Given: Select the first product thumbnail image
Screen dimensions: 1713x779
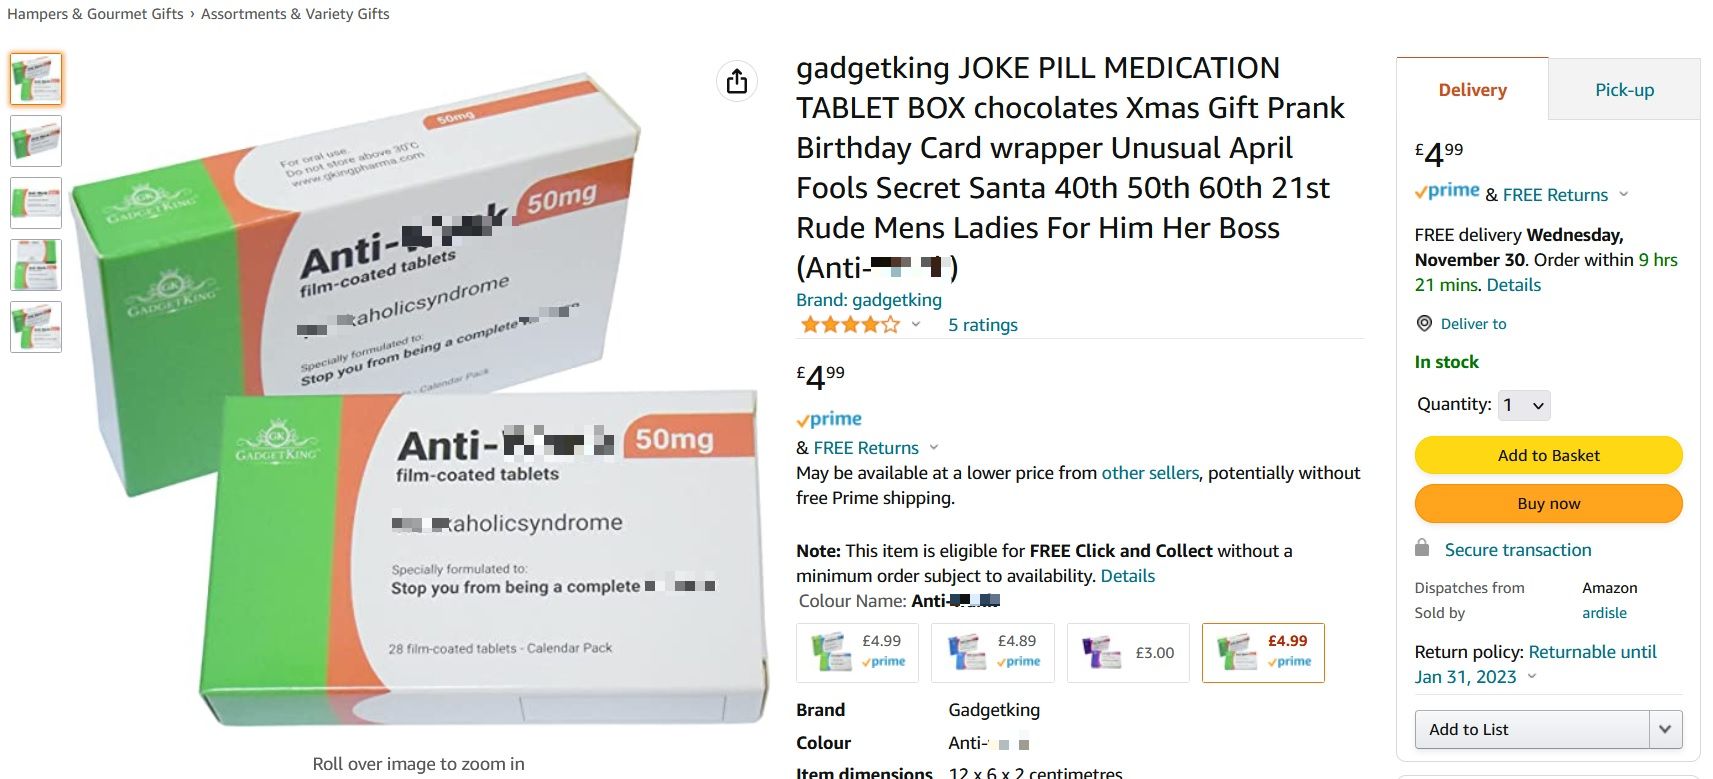Looking at the screenshot, I should (36, 79).
